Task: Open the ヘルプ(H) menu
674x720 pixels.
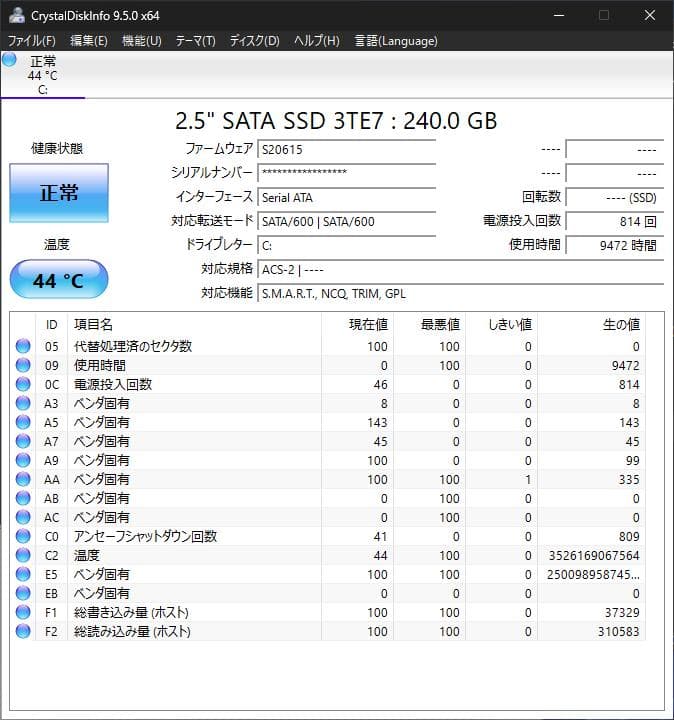Action: pos(317,41)
